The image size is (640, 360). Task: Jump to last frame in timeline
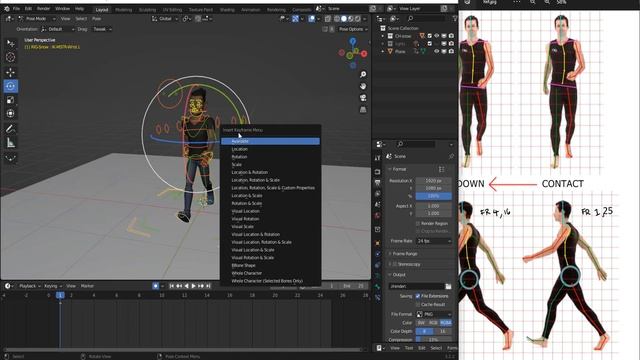pyautogui.click(x=208, y=286)
